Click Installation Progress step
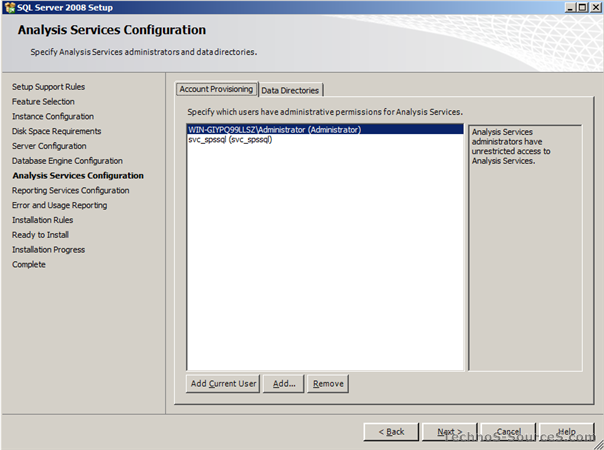The height and width of the screenshot is (450, 604). point(49,250)
